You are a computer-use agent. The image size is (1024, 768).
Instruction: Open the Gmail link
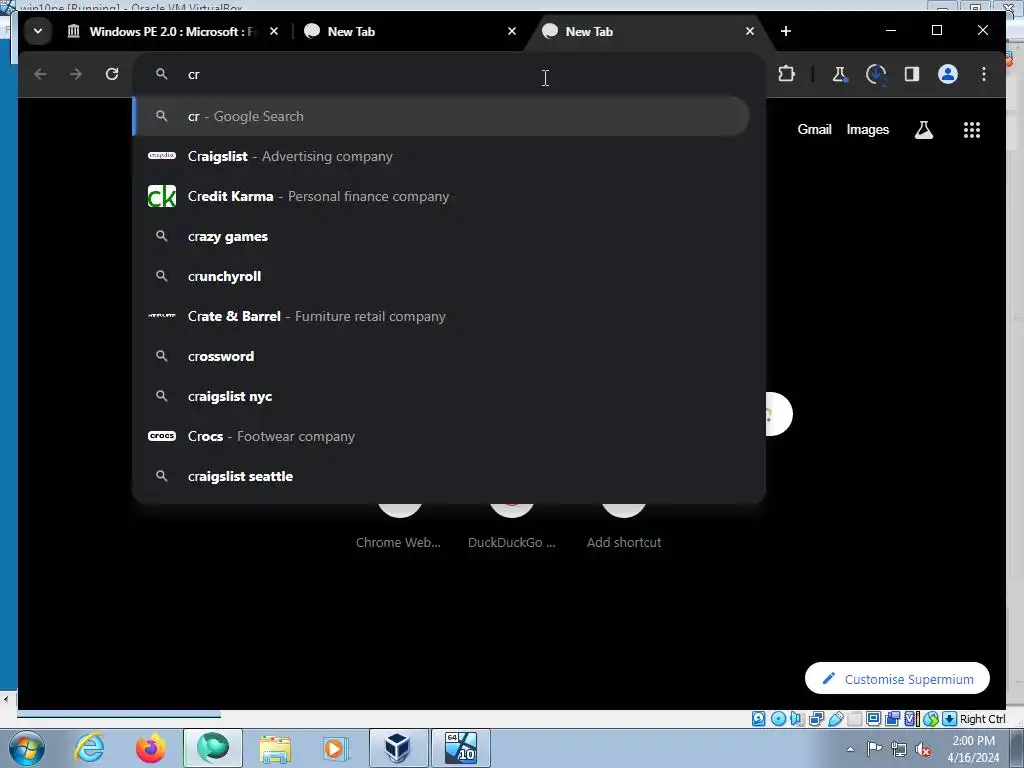point(814,129)
